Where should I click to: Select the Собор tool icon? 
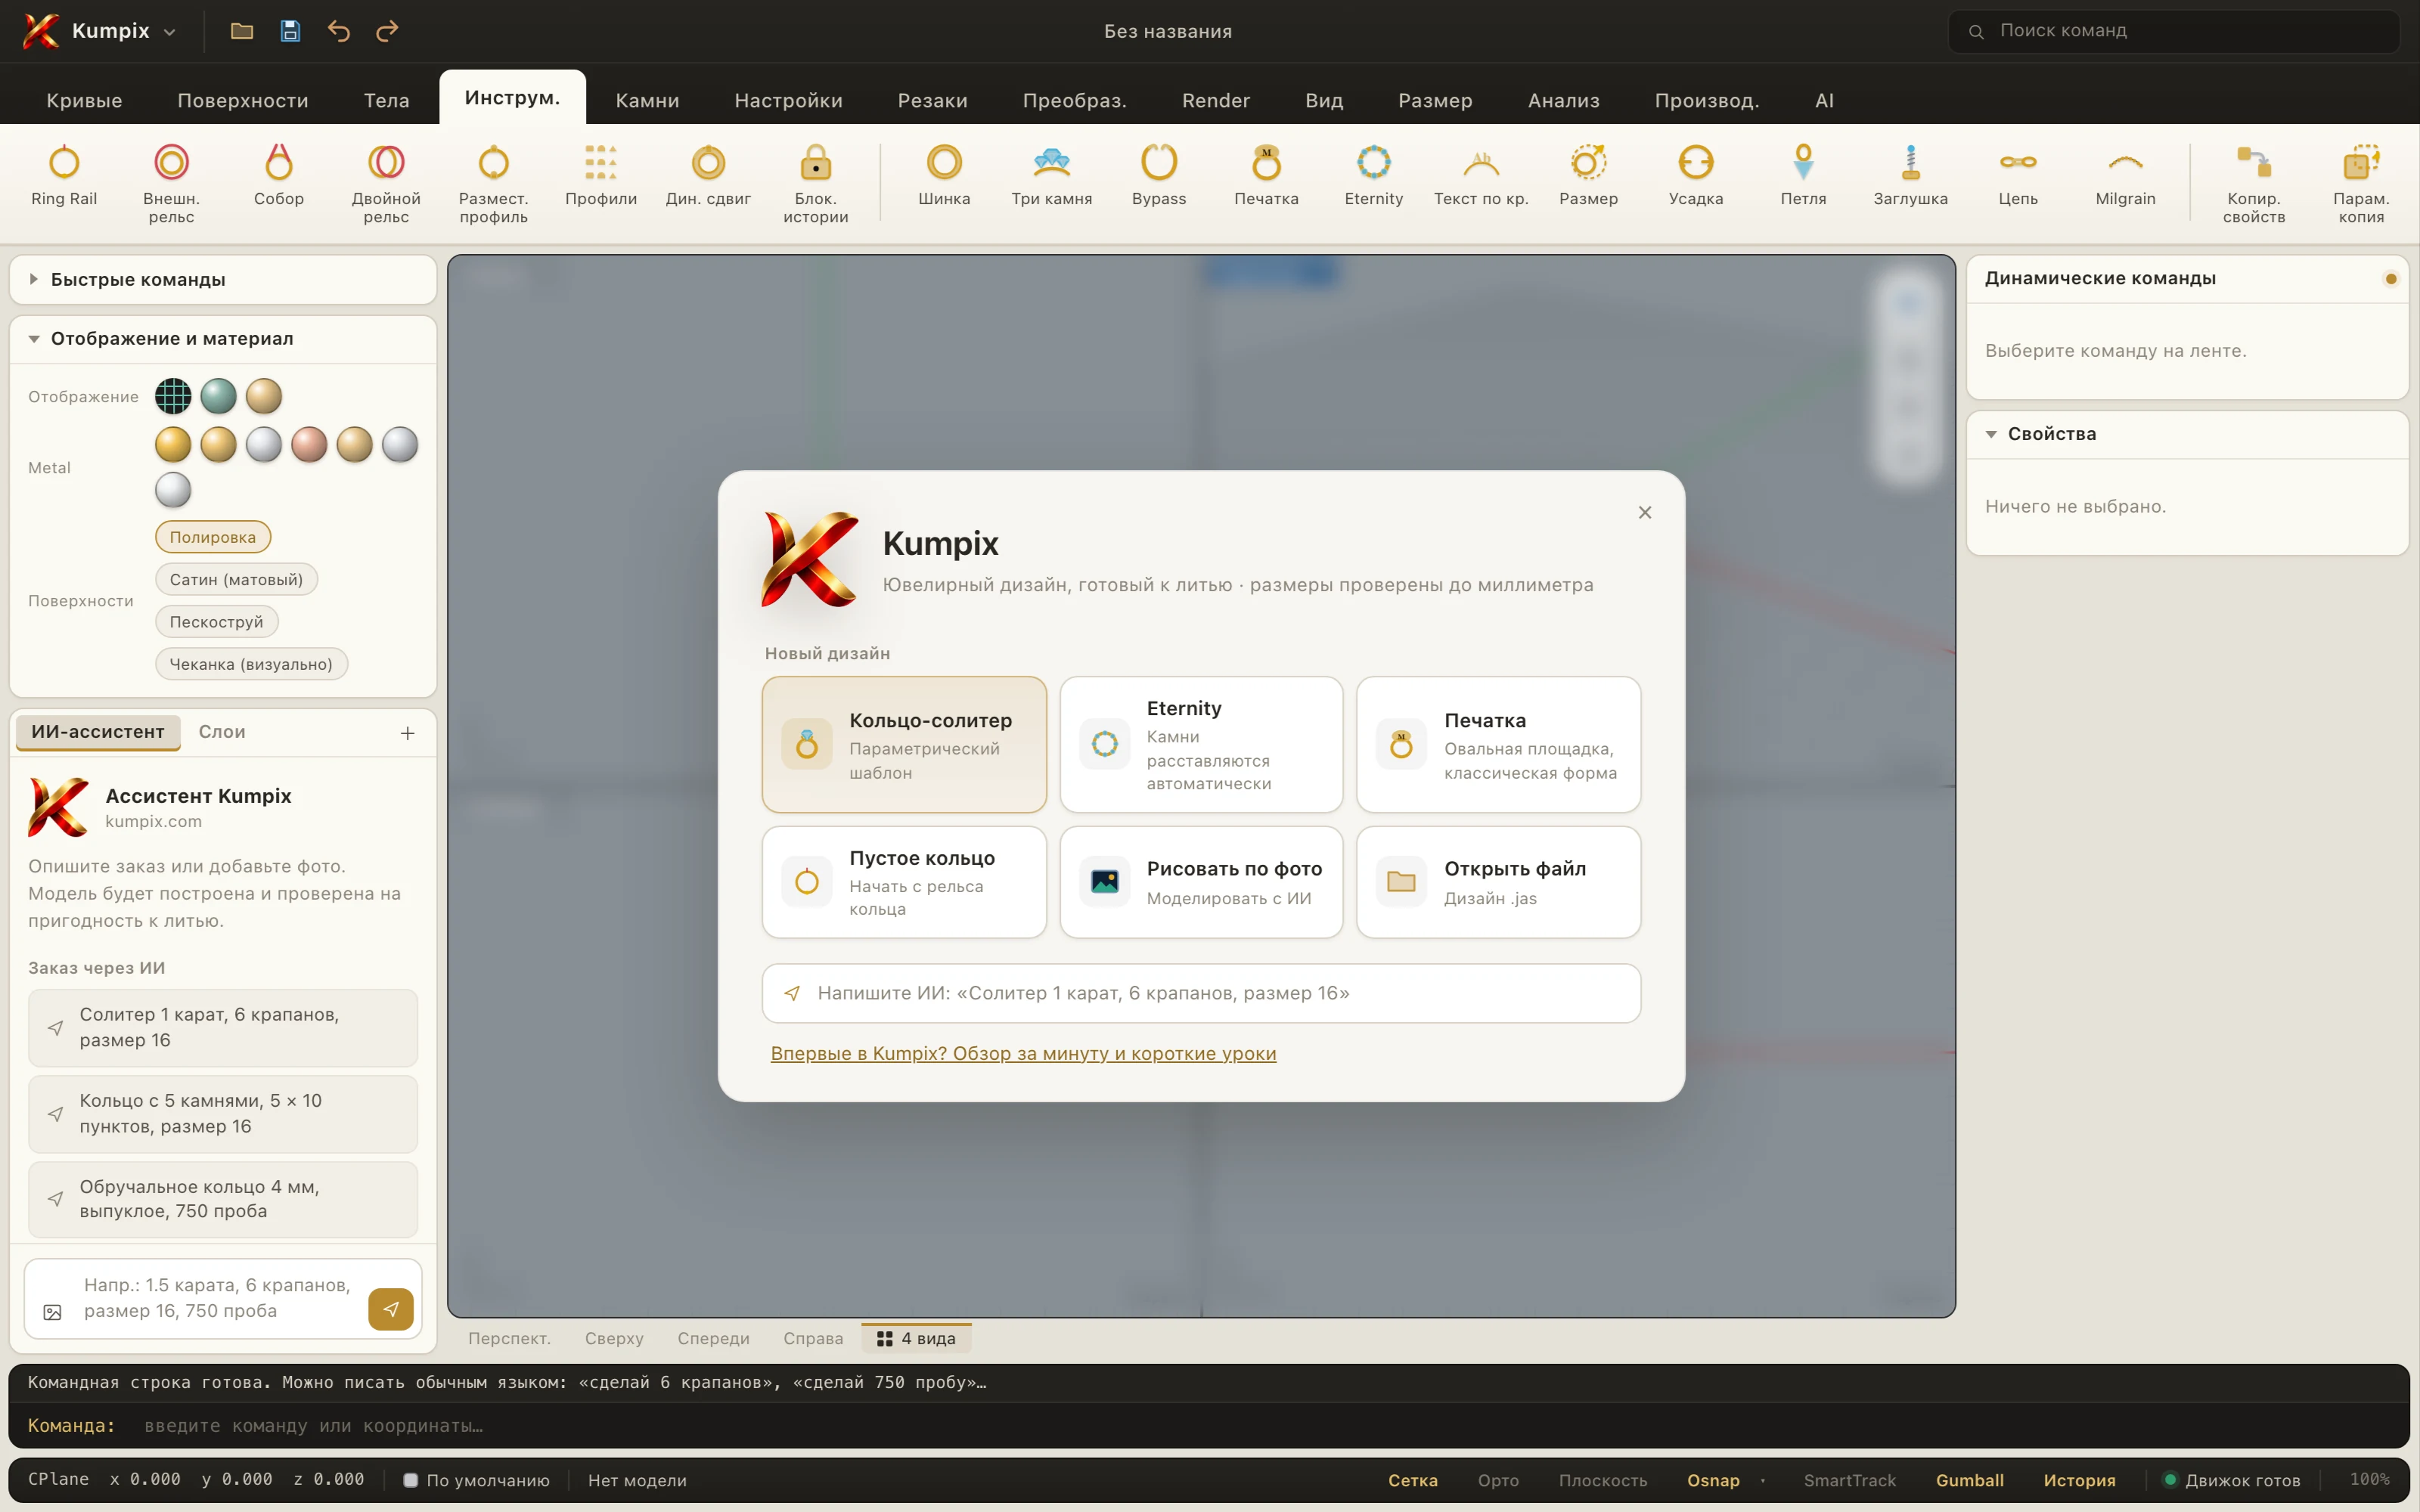tap(279, 162)
